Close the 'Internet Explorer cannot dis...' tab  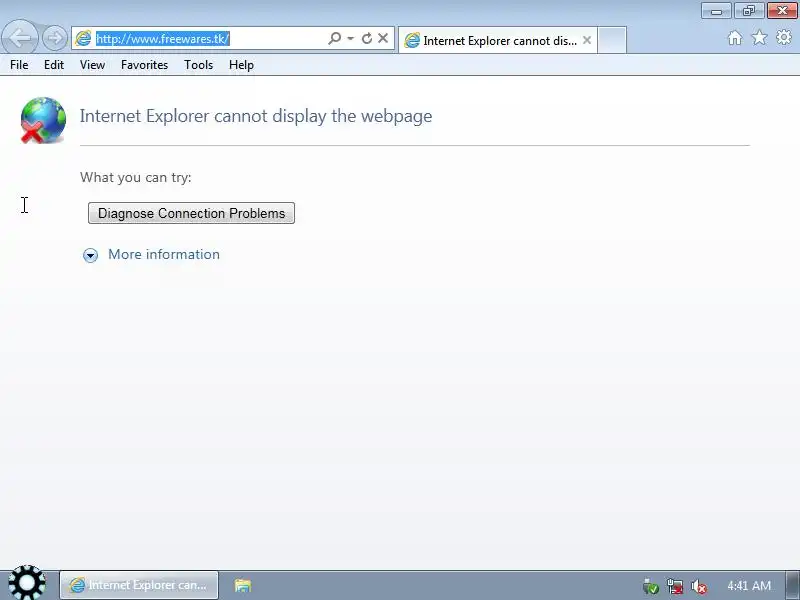[587, 40]
